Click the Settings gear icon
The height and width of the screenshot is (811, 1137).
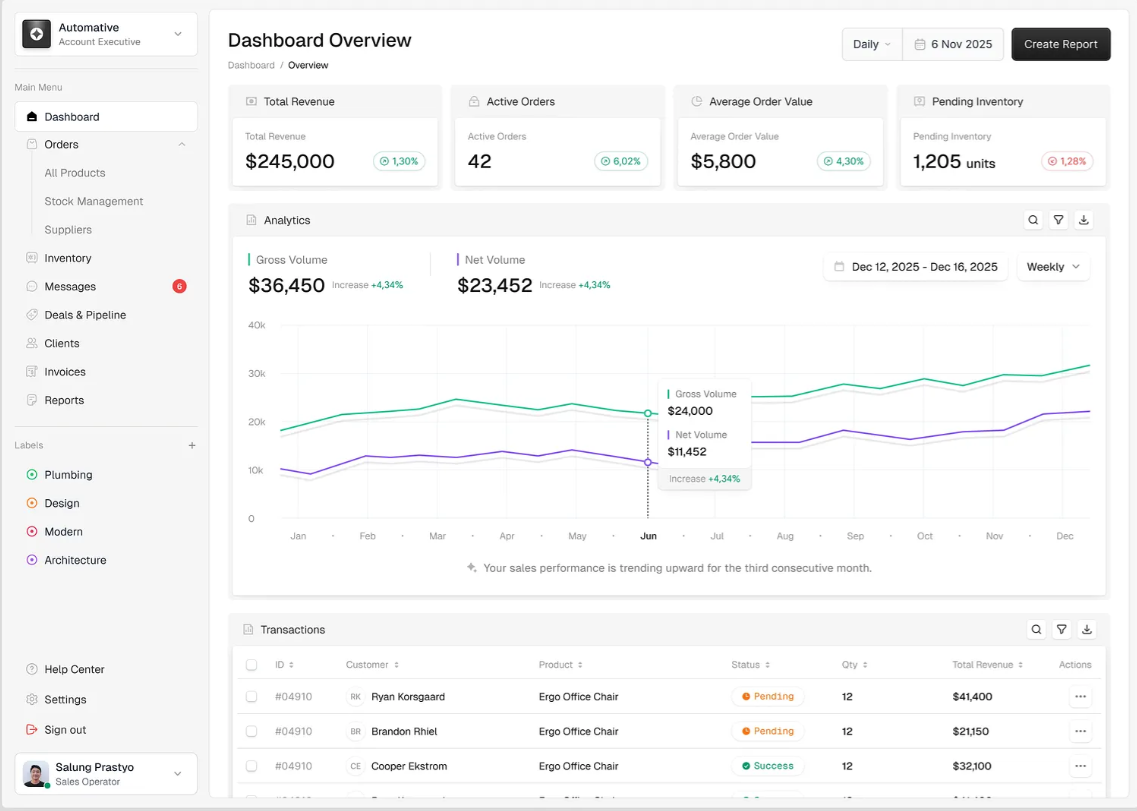[x=32, y=699]
